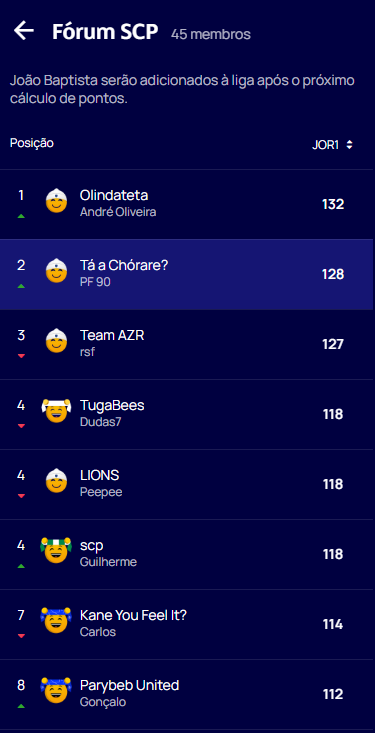This screenshot has width=375, height=733.
Task: Click the Posição column header
Action: [x=32, y=143]
